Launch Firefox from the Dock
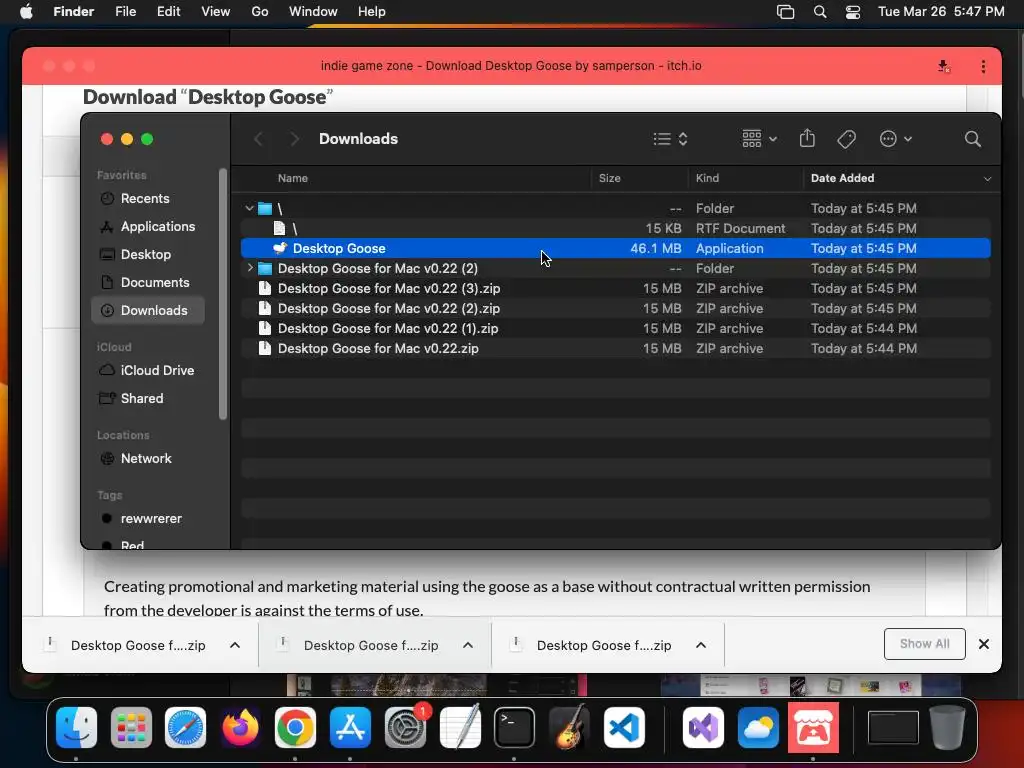The height and width of the screenshot is (768, 1024). click(x=240, y=727)
